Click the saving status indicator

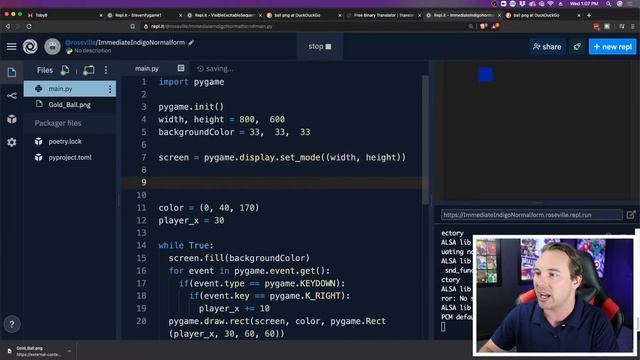point(216,69)
